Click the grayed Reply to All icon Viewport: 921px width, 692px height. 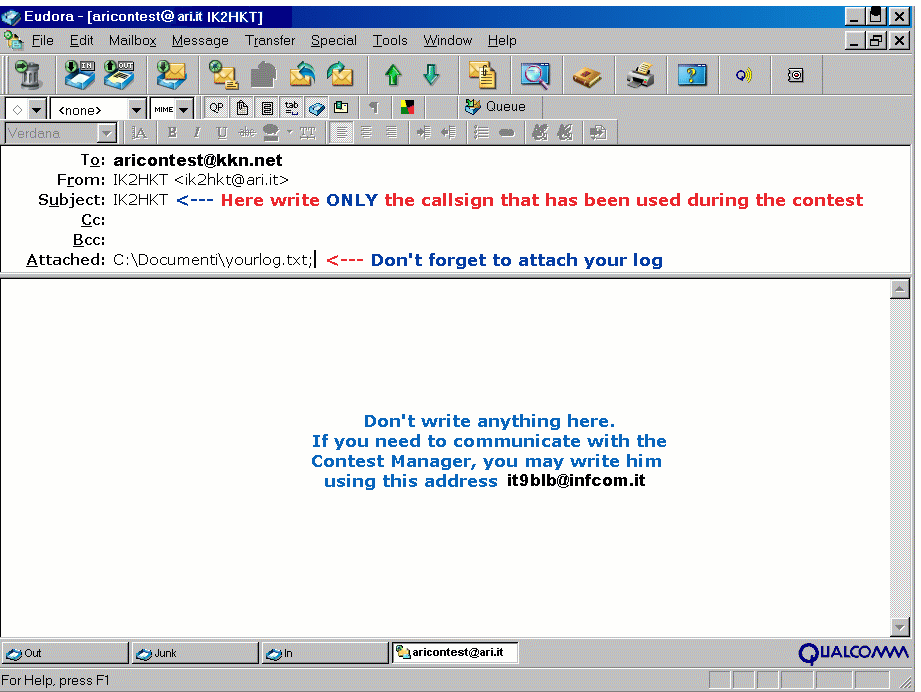point(263,75)
